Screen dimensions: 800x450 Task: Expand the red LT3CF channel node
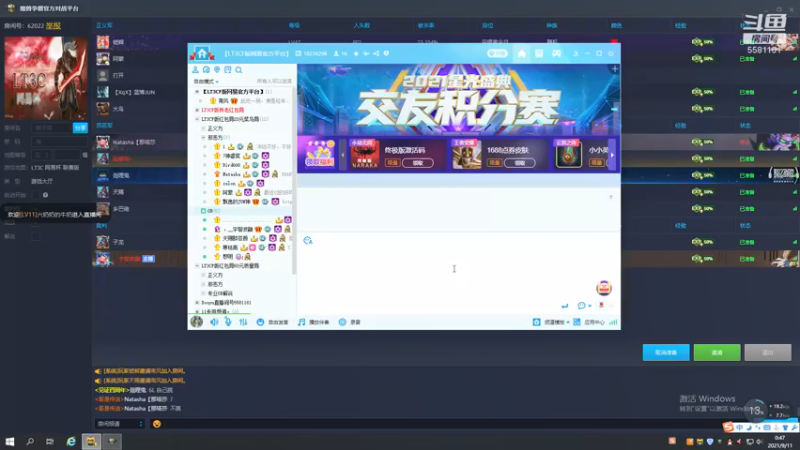(197, 110)
